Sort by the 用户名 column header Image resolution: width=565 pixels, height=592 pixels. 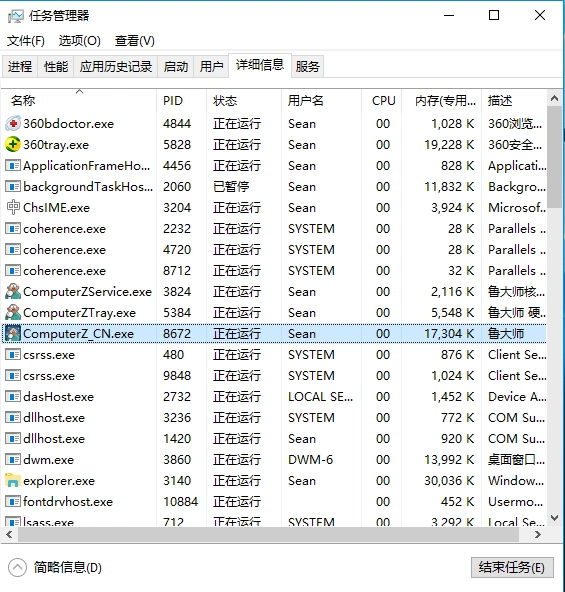[321, 101]
